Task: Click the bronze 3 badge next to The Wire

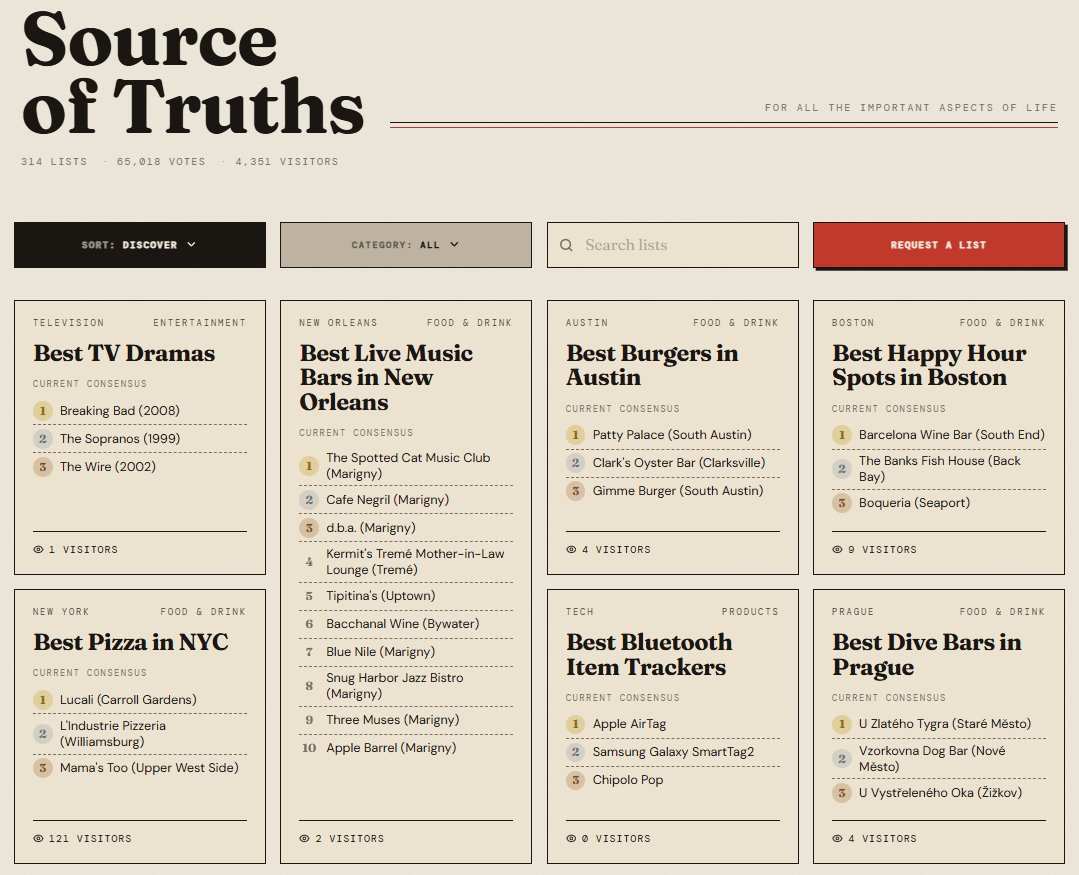Action: pyautogui.click(x=43, y=467)
